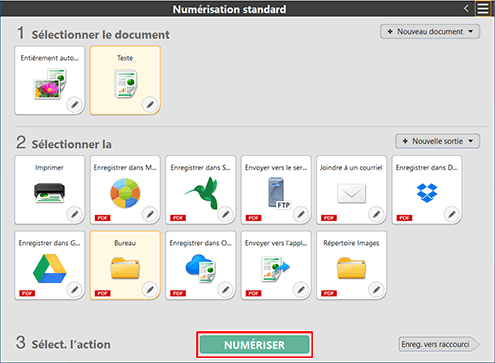Edit the Envoyer vers l'appl... pencil icon

coord(301,289)
